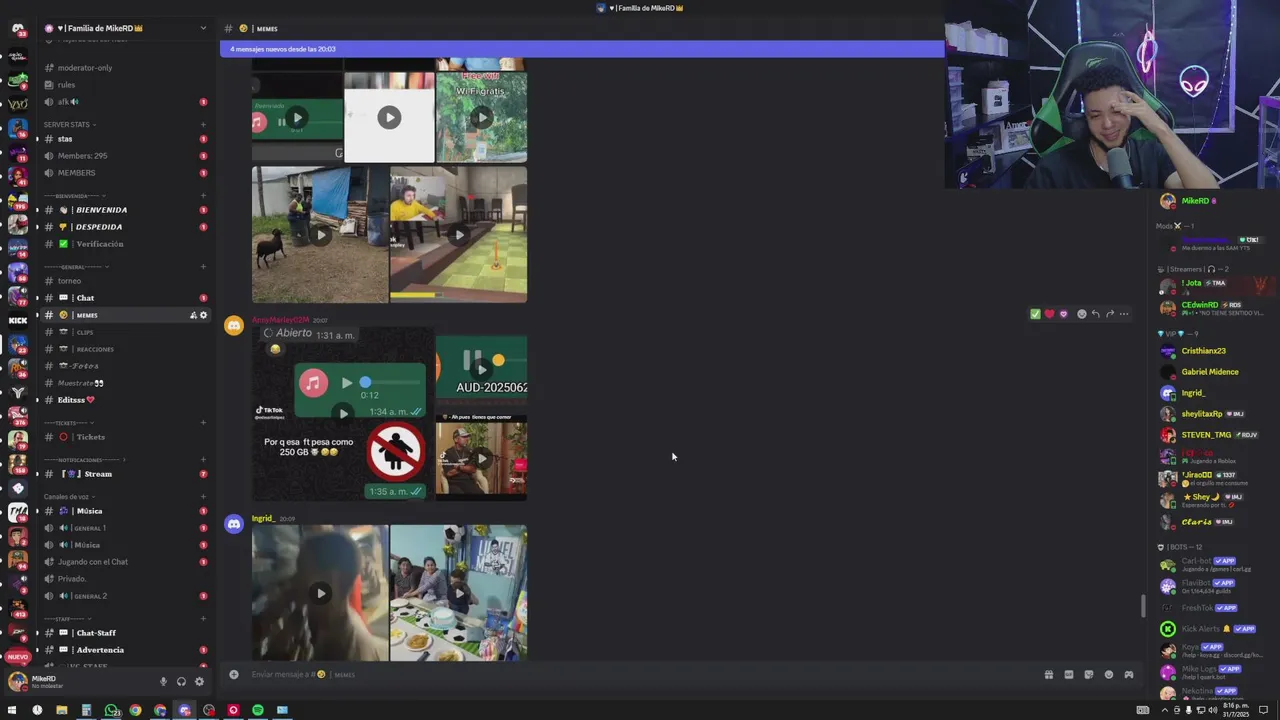Reply to the hovered message

coord(1095,314)
